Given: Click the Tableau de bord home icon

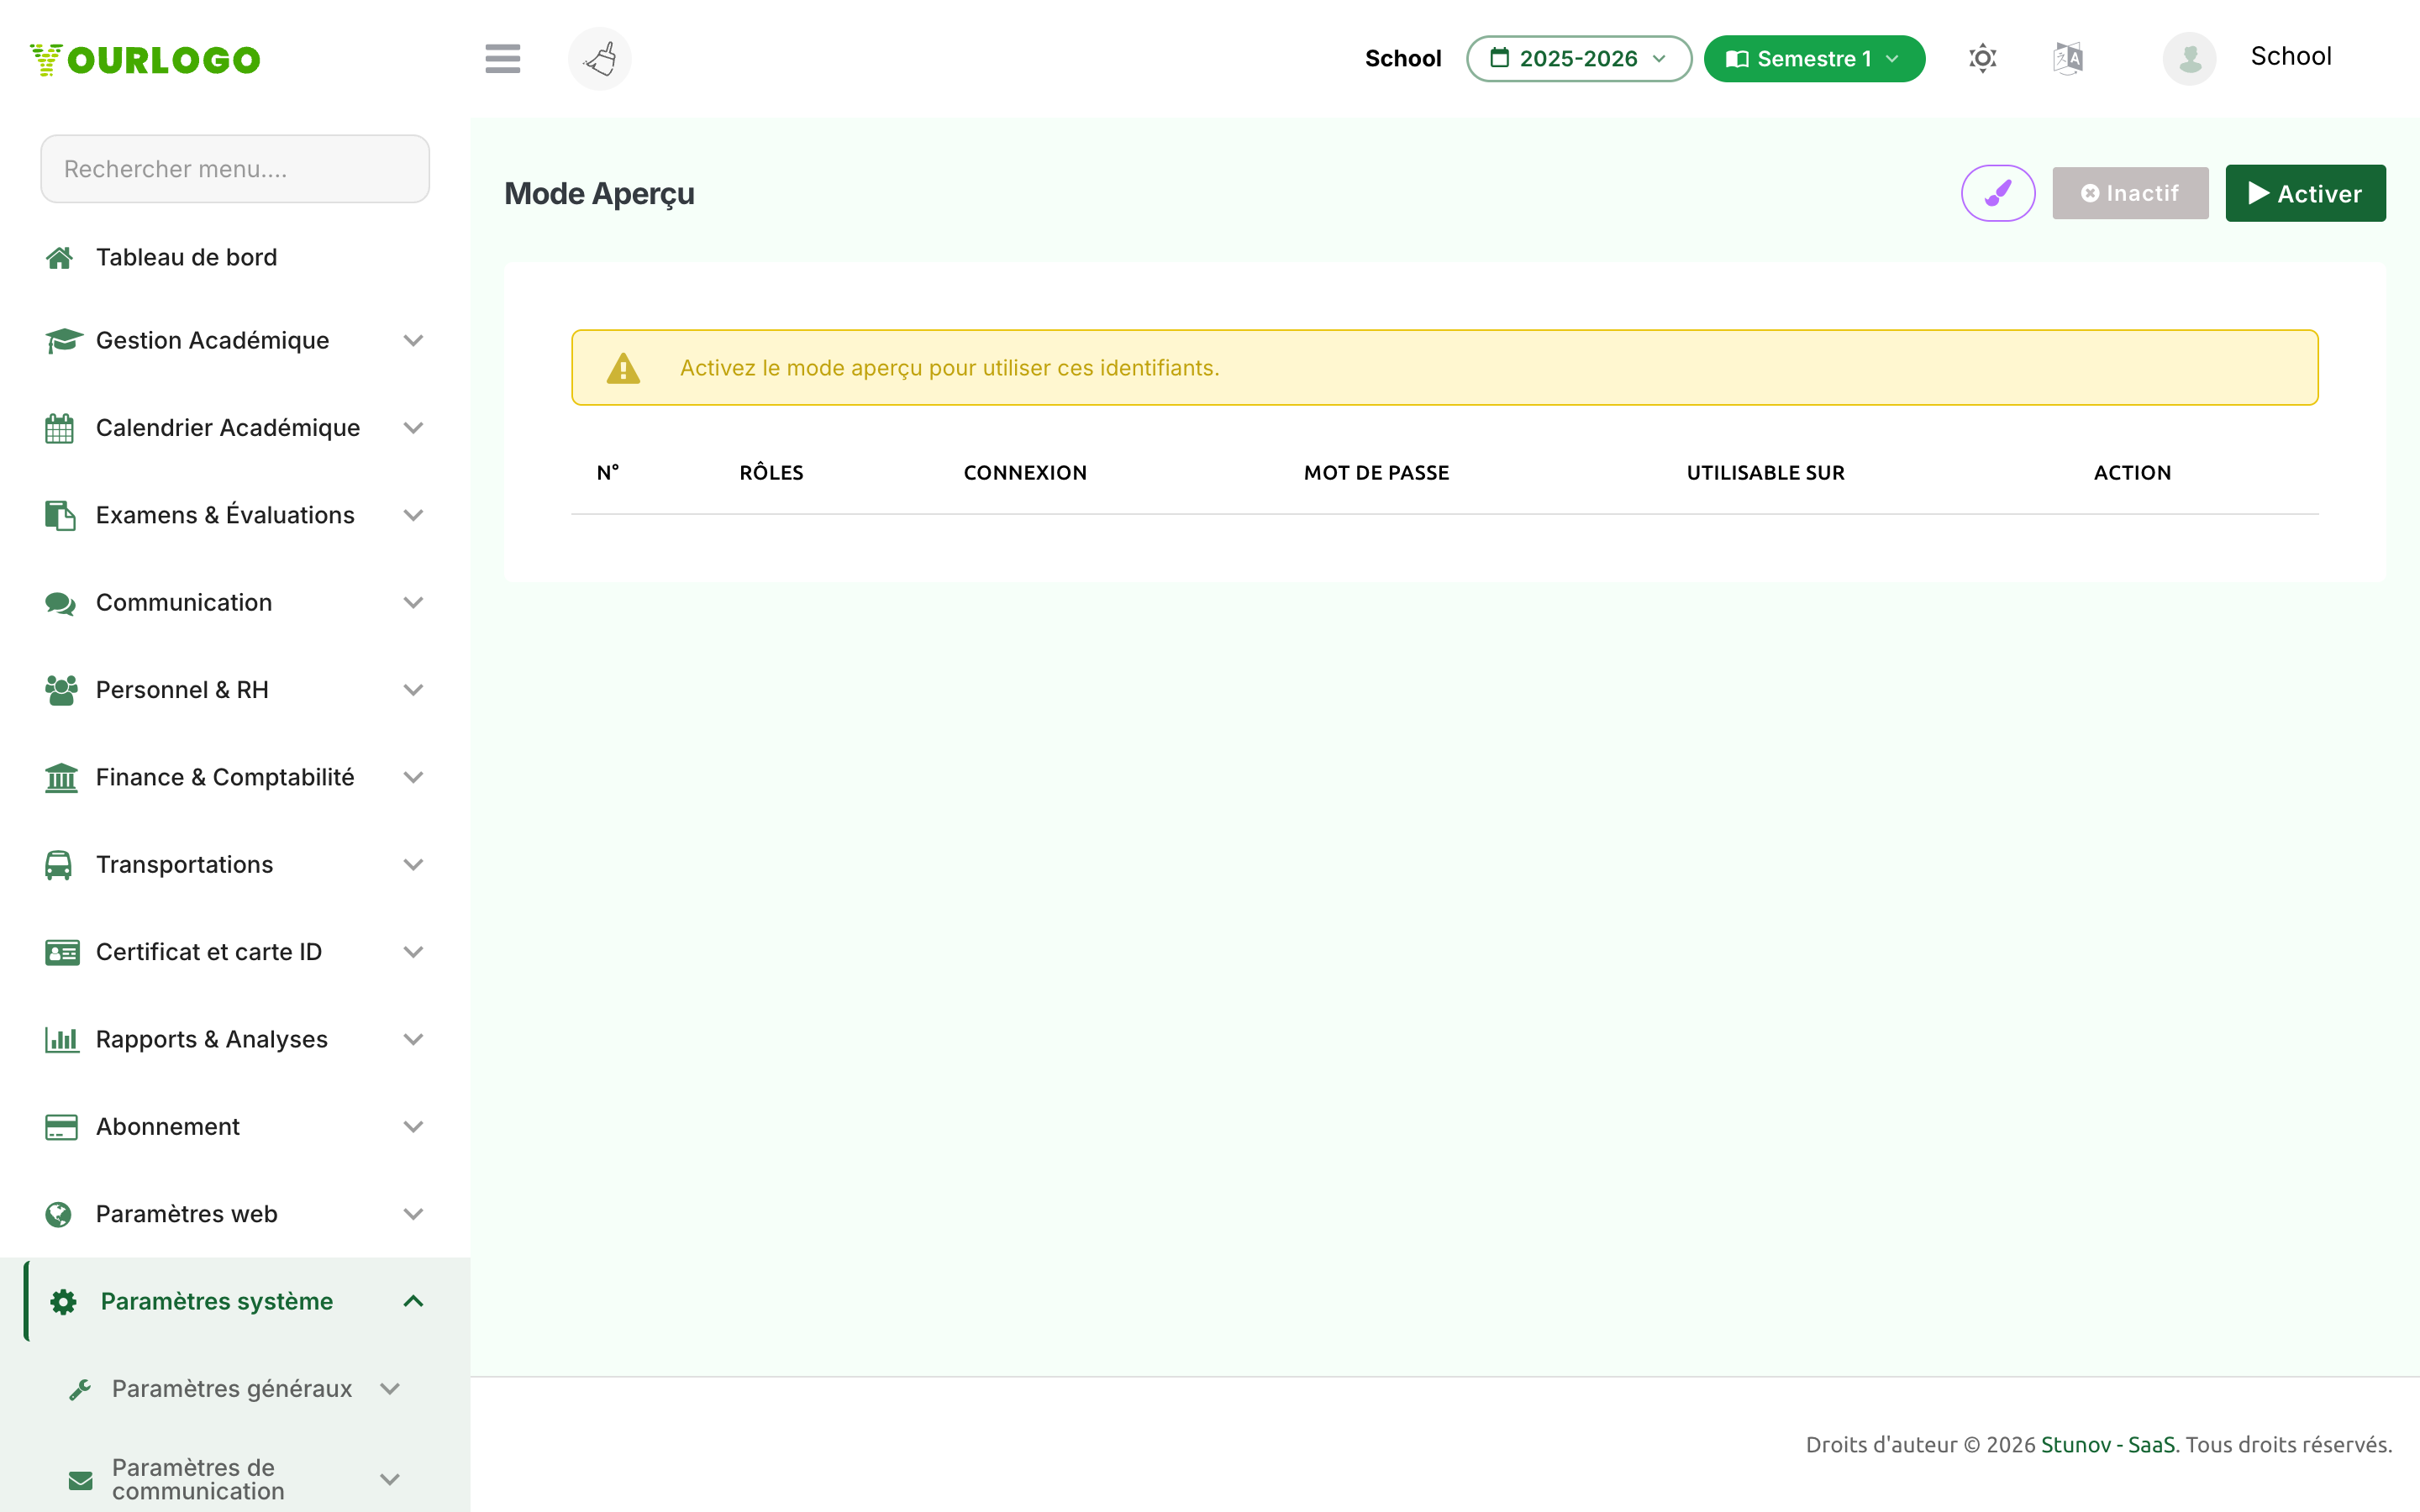Looking at the screenshot, I should (60, 258).
